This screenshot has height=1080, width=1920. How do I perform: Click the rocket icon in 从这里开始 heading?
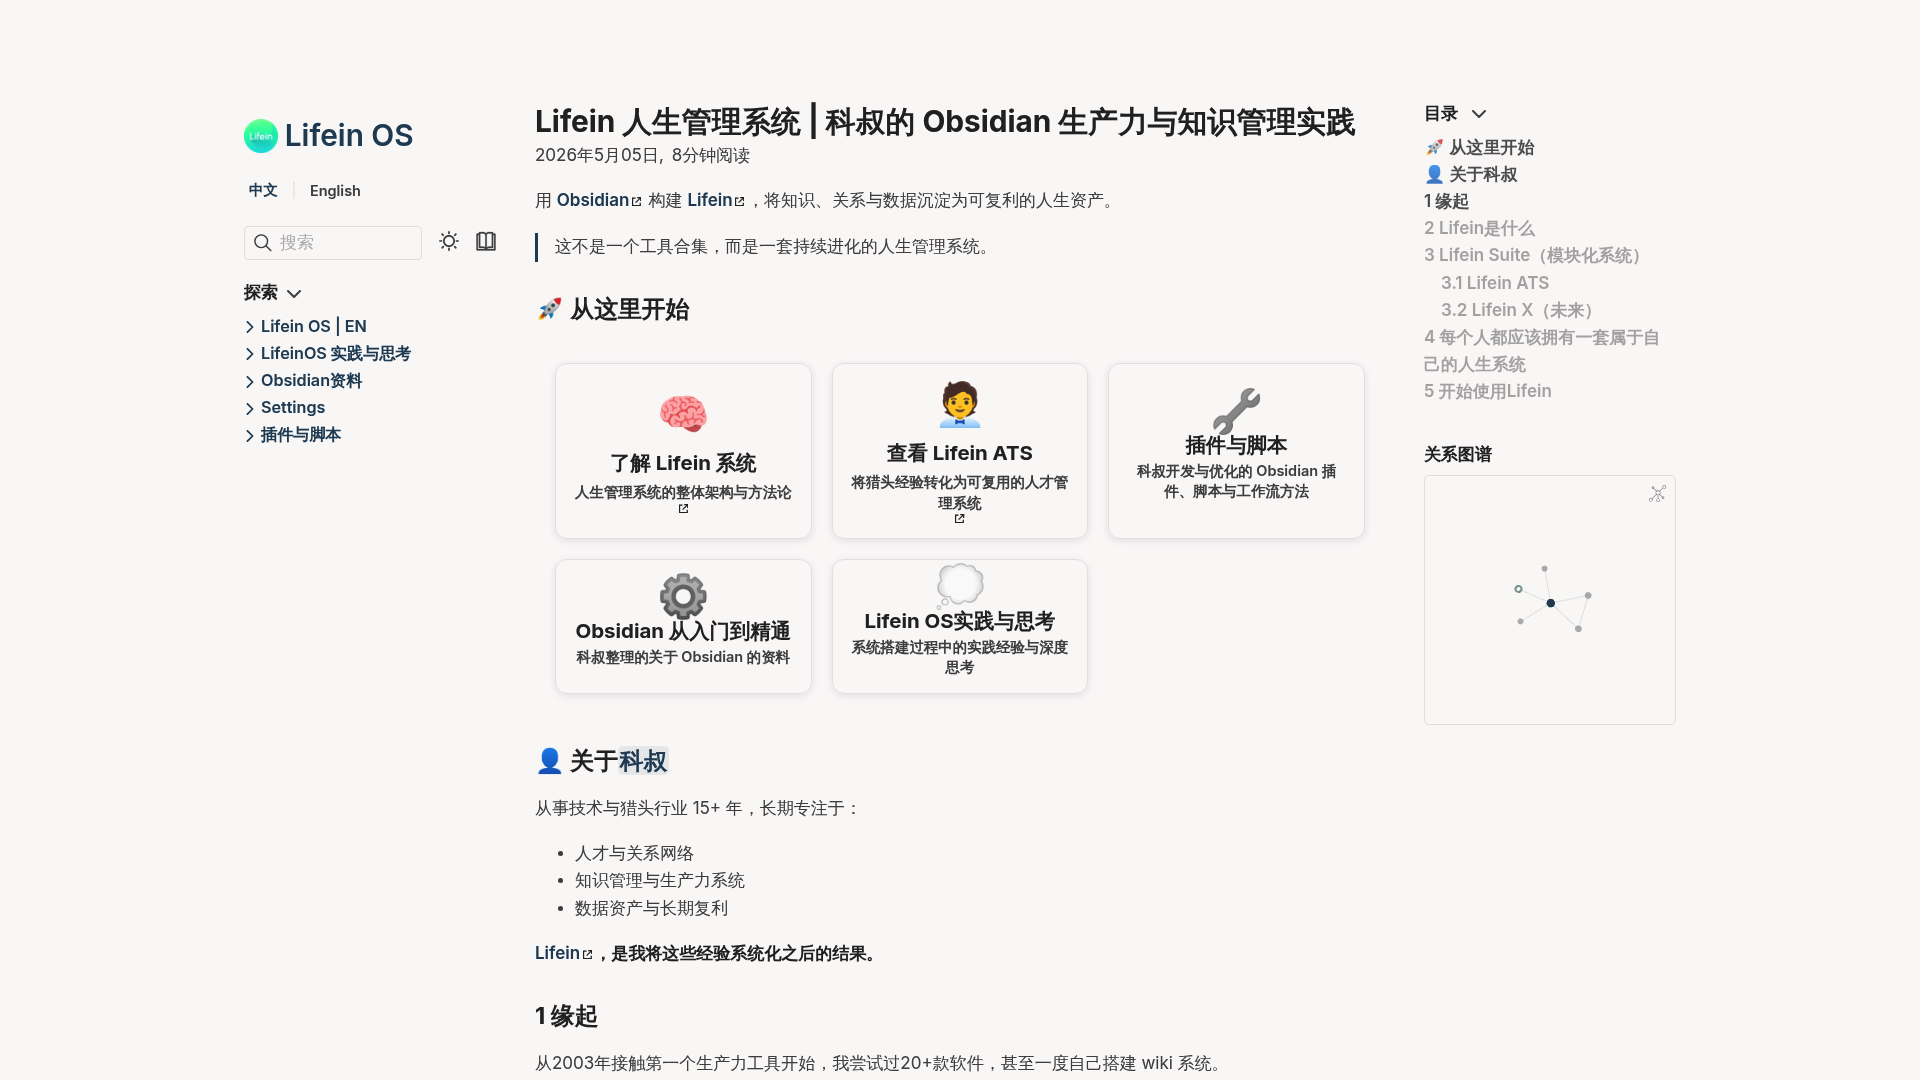[x=549, y=310]
